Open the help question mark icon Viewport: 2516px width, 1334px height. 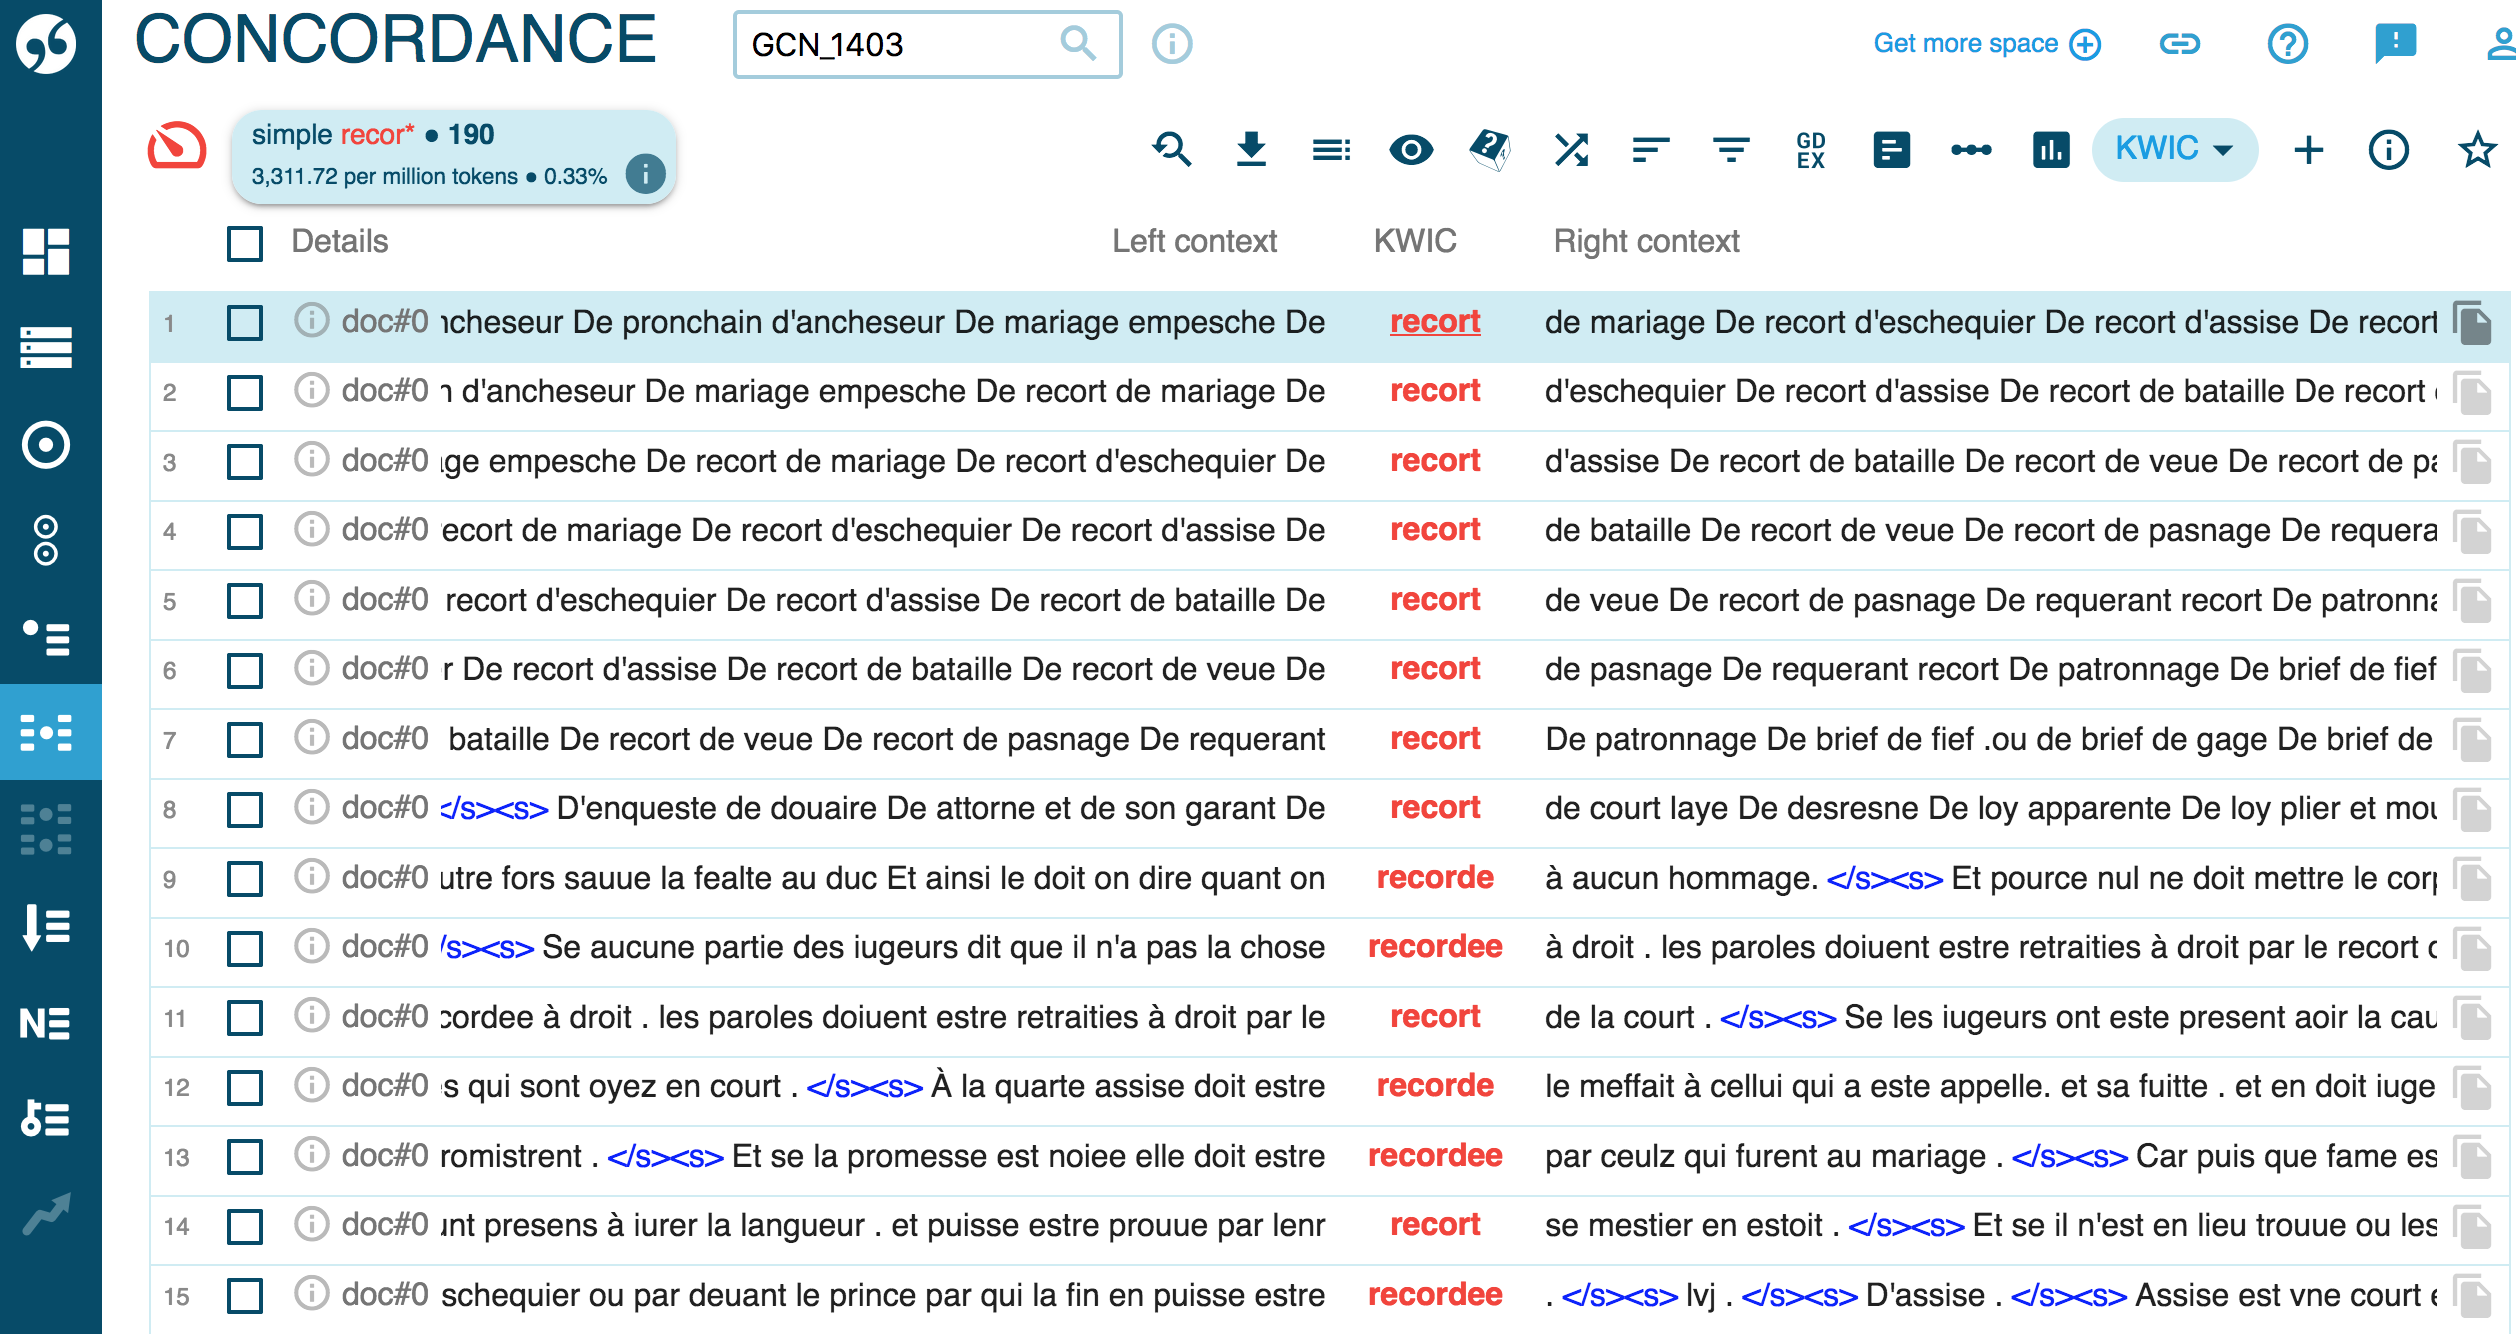[2287, 44]
